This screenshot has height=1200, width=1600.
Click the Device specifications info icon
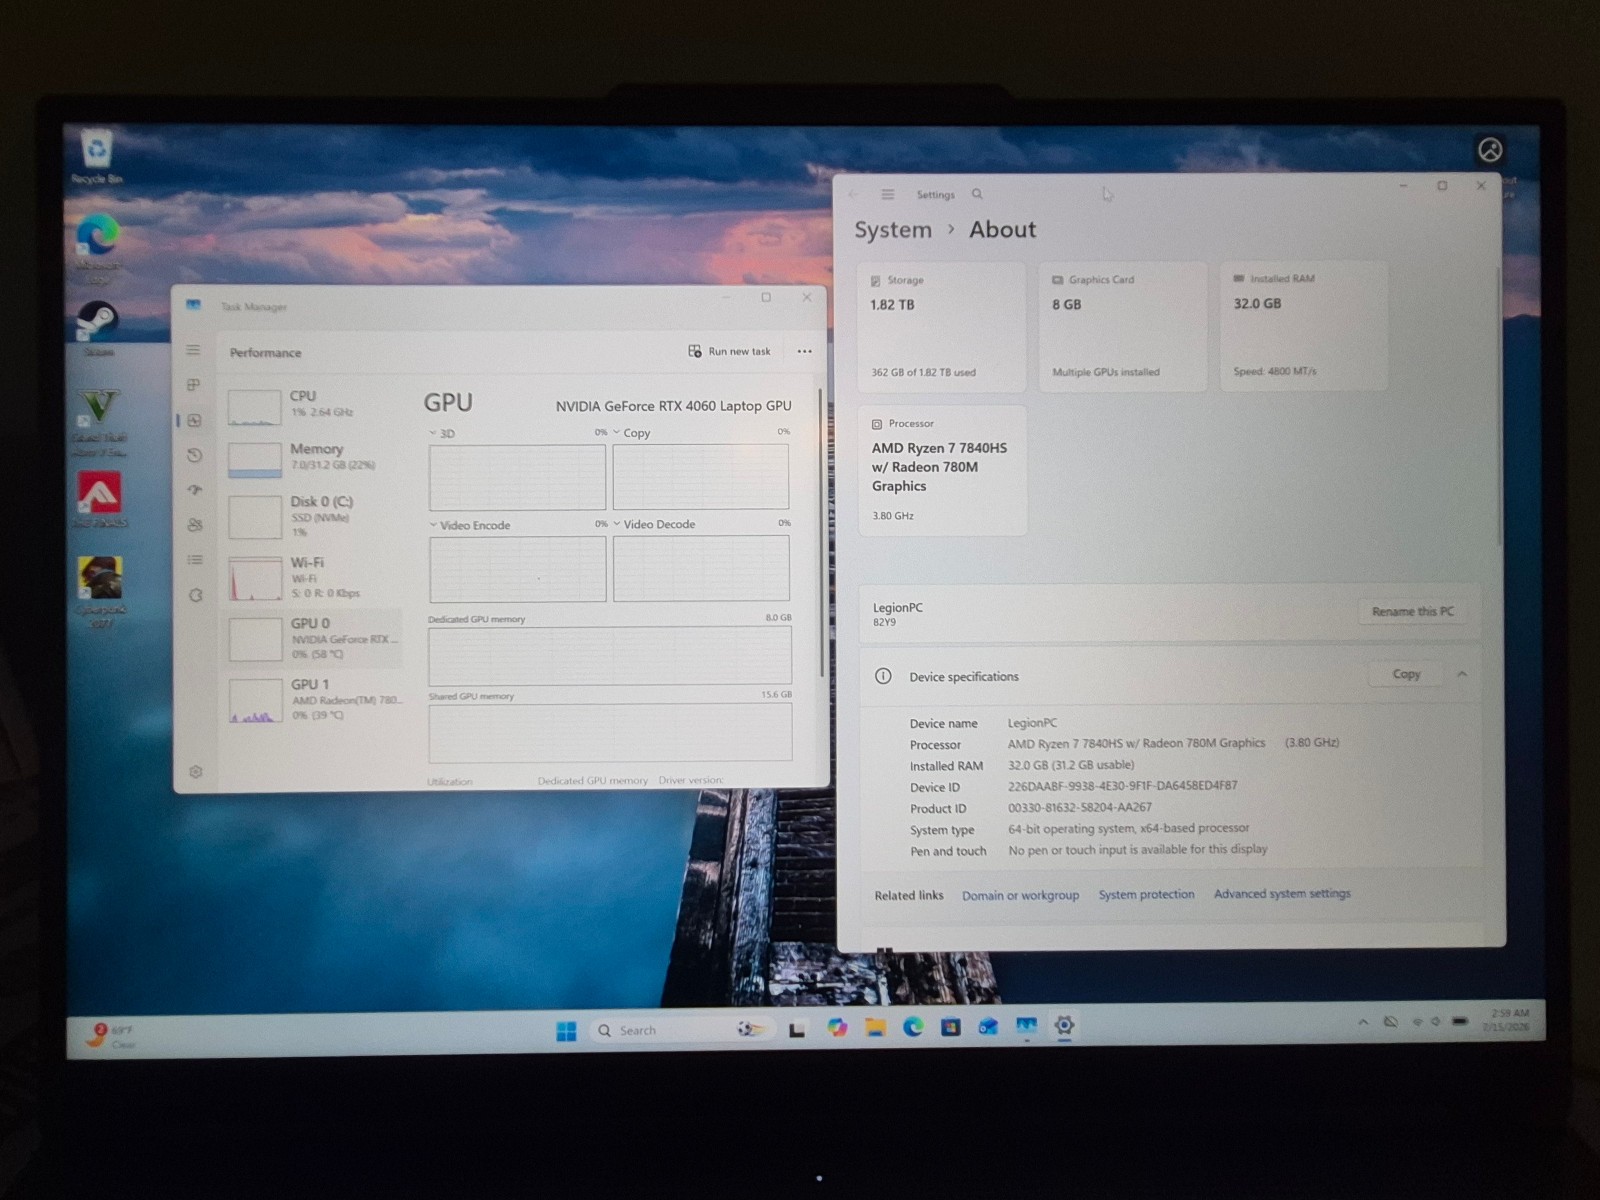coord(883,676)
